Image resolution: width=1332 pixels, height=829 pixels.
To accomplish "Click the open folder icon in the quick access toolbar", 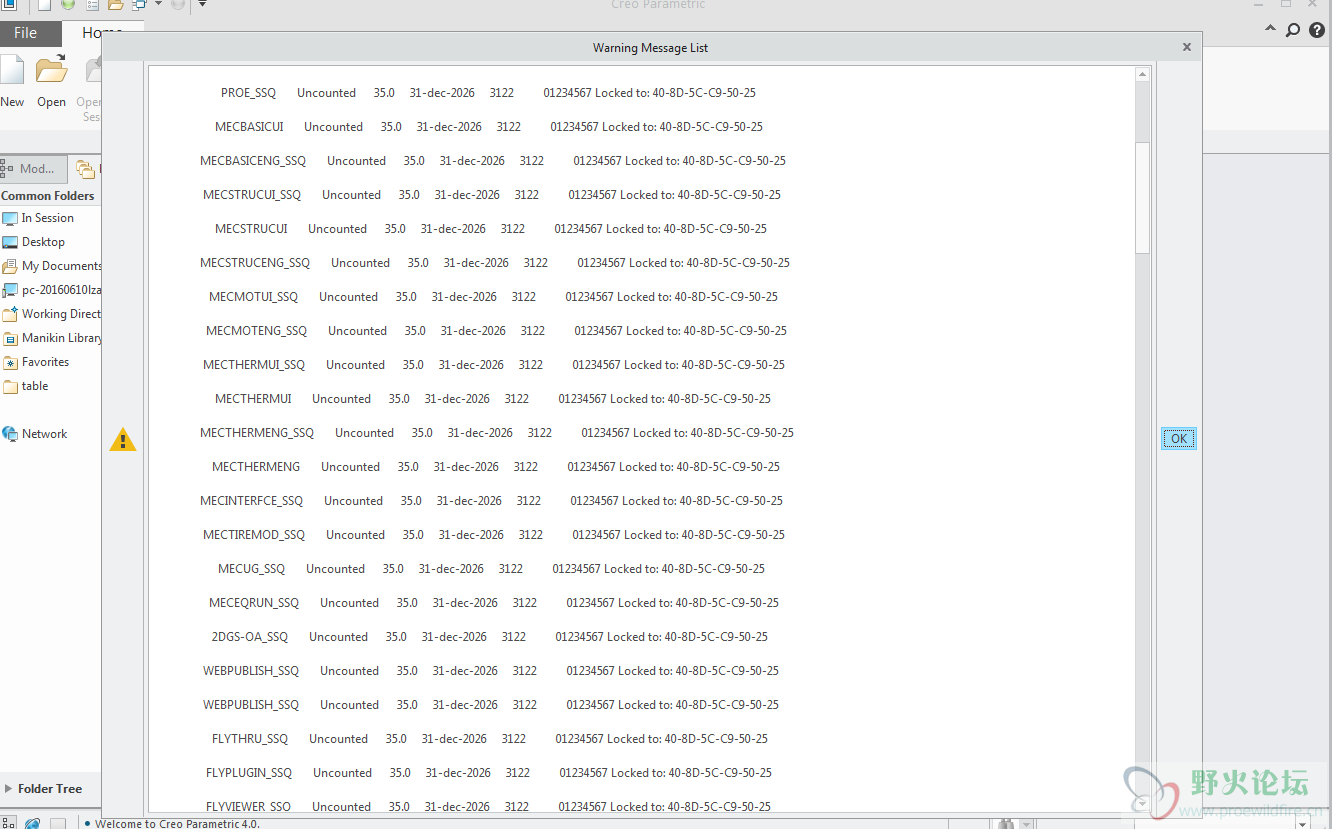I will pos(116,5).
